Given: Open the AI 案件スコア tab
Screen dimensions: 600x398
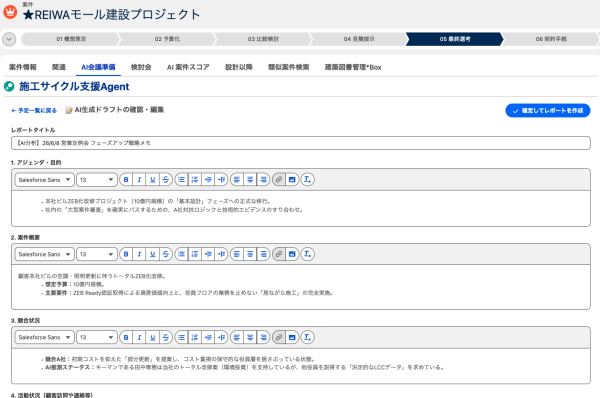Looking at the screenshot, I should [x=188, y=67].
